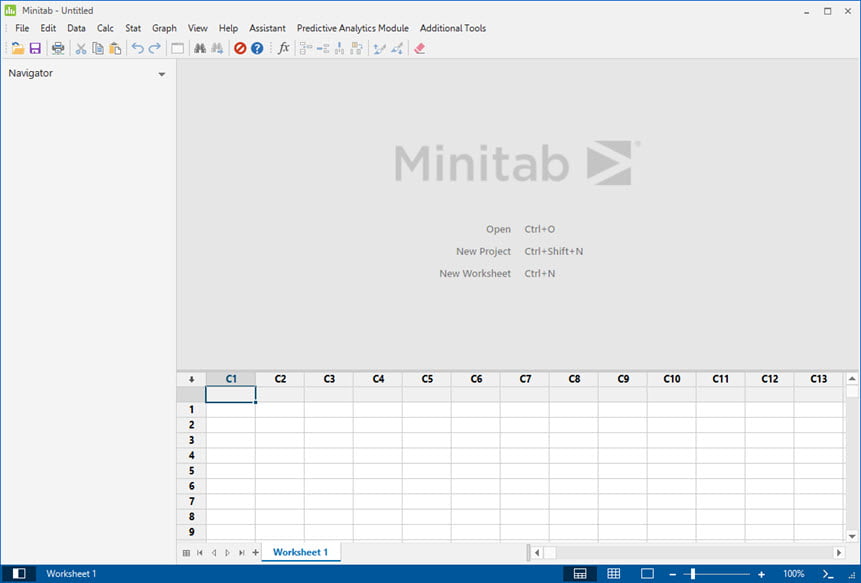Click the worksheet list grid icon
This screenshot has width=861, height=583.
pyautogui.click(x=186, y=553)
